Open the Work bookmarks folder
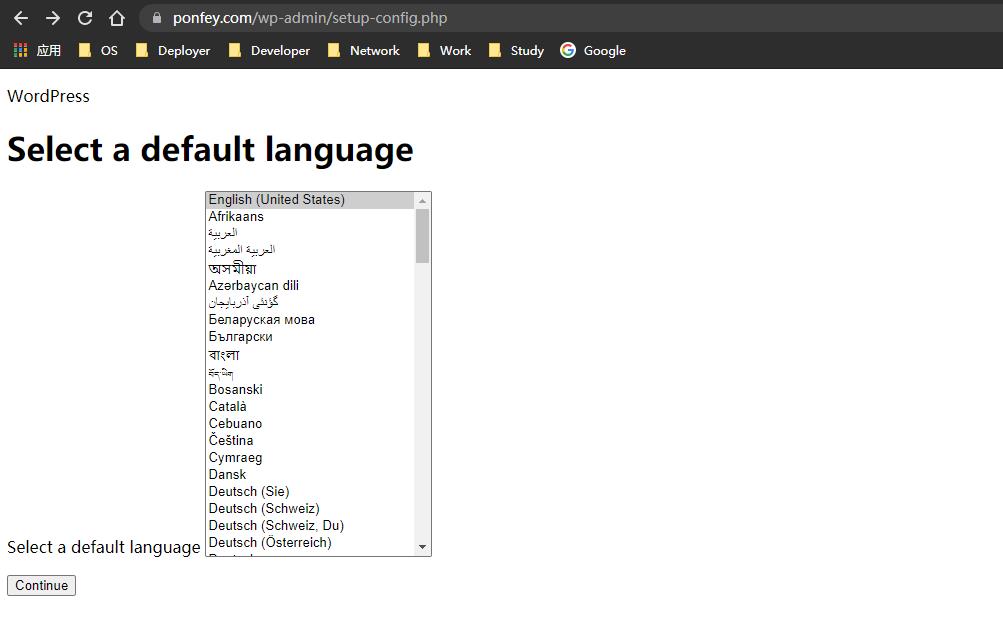The height and width of the screenshot is (620, 1003). [x=444, y=51]
